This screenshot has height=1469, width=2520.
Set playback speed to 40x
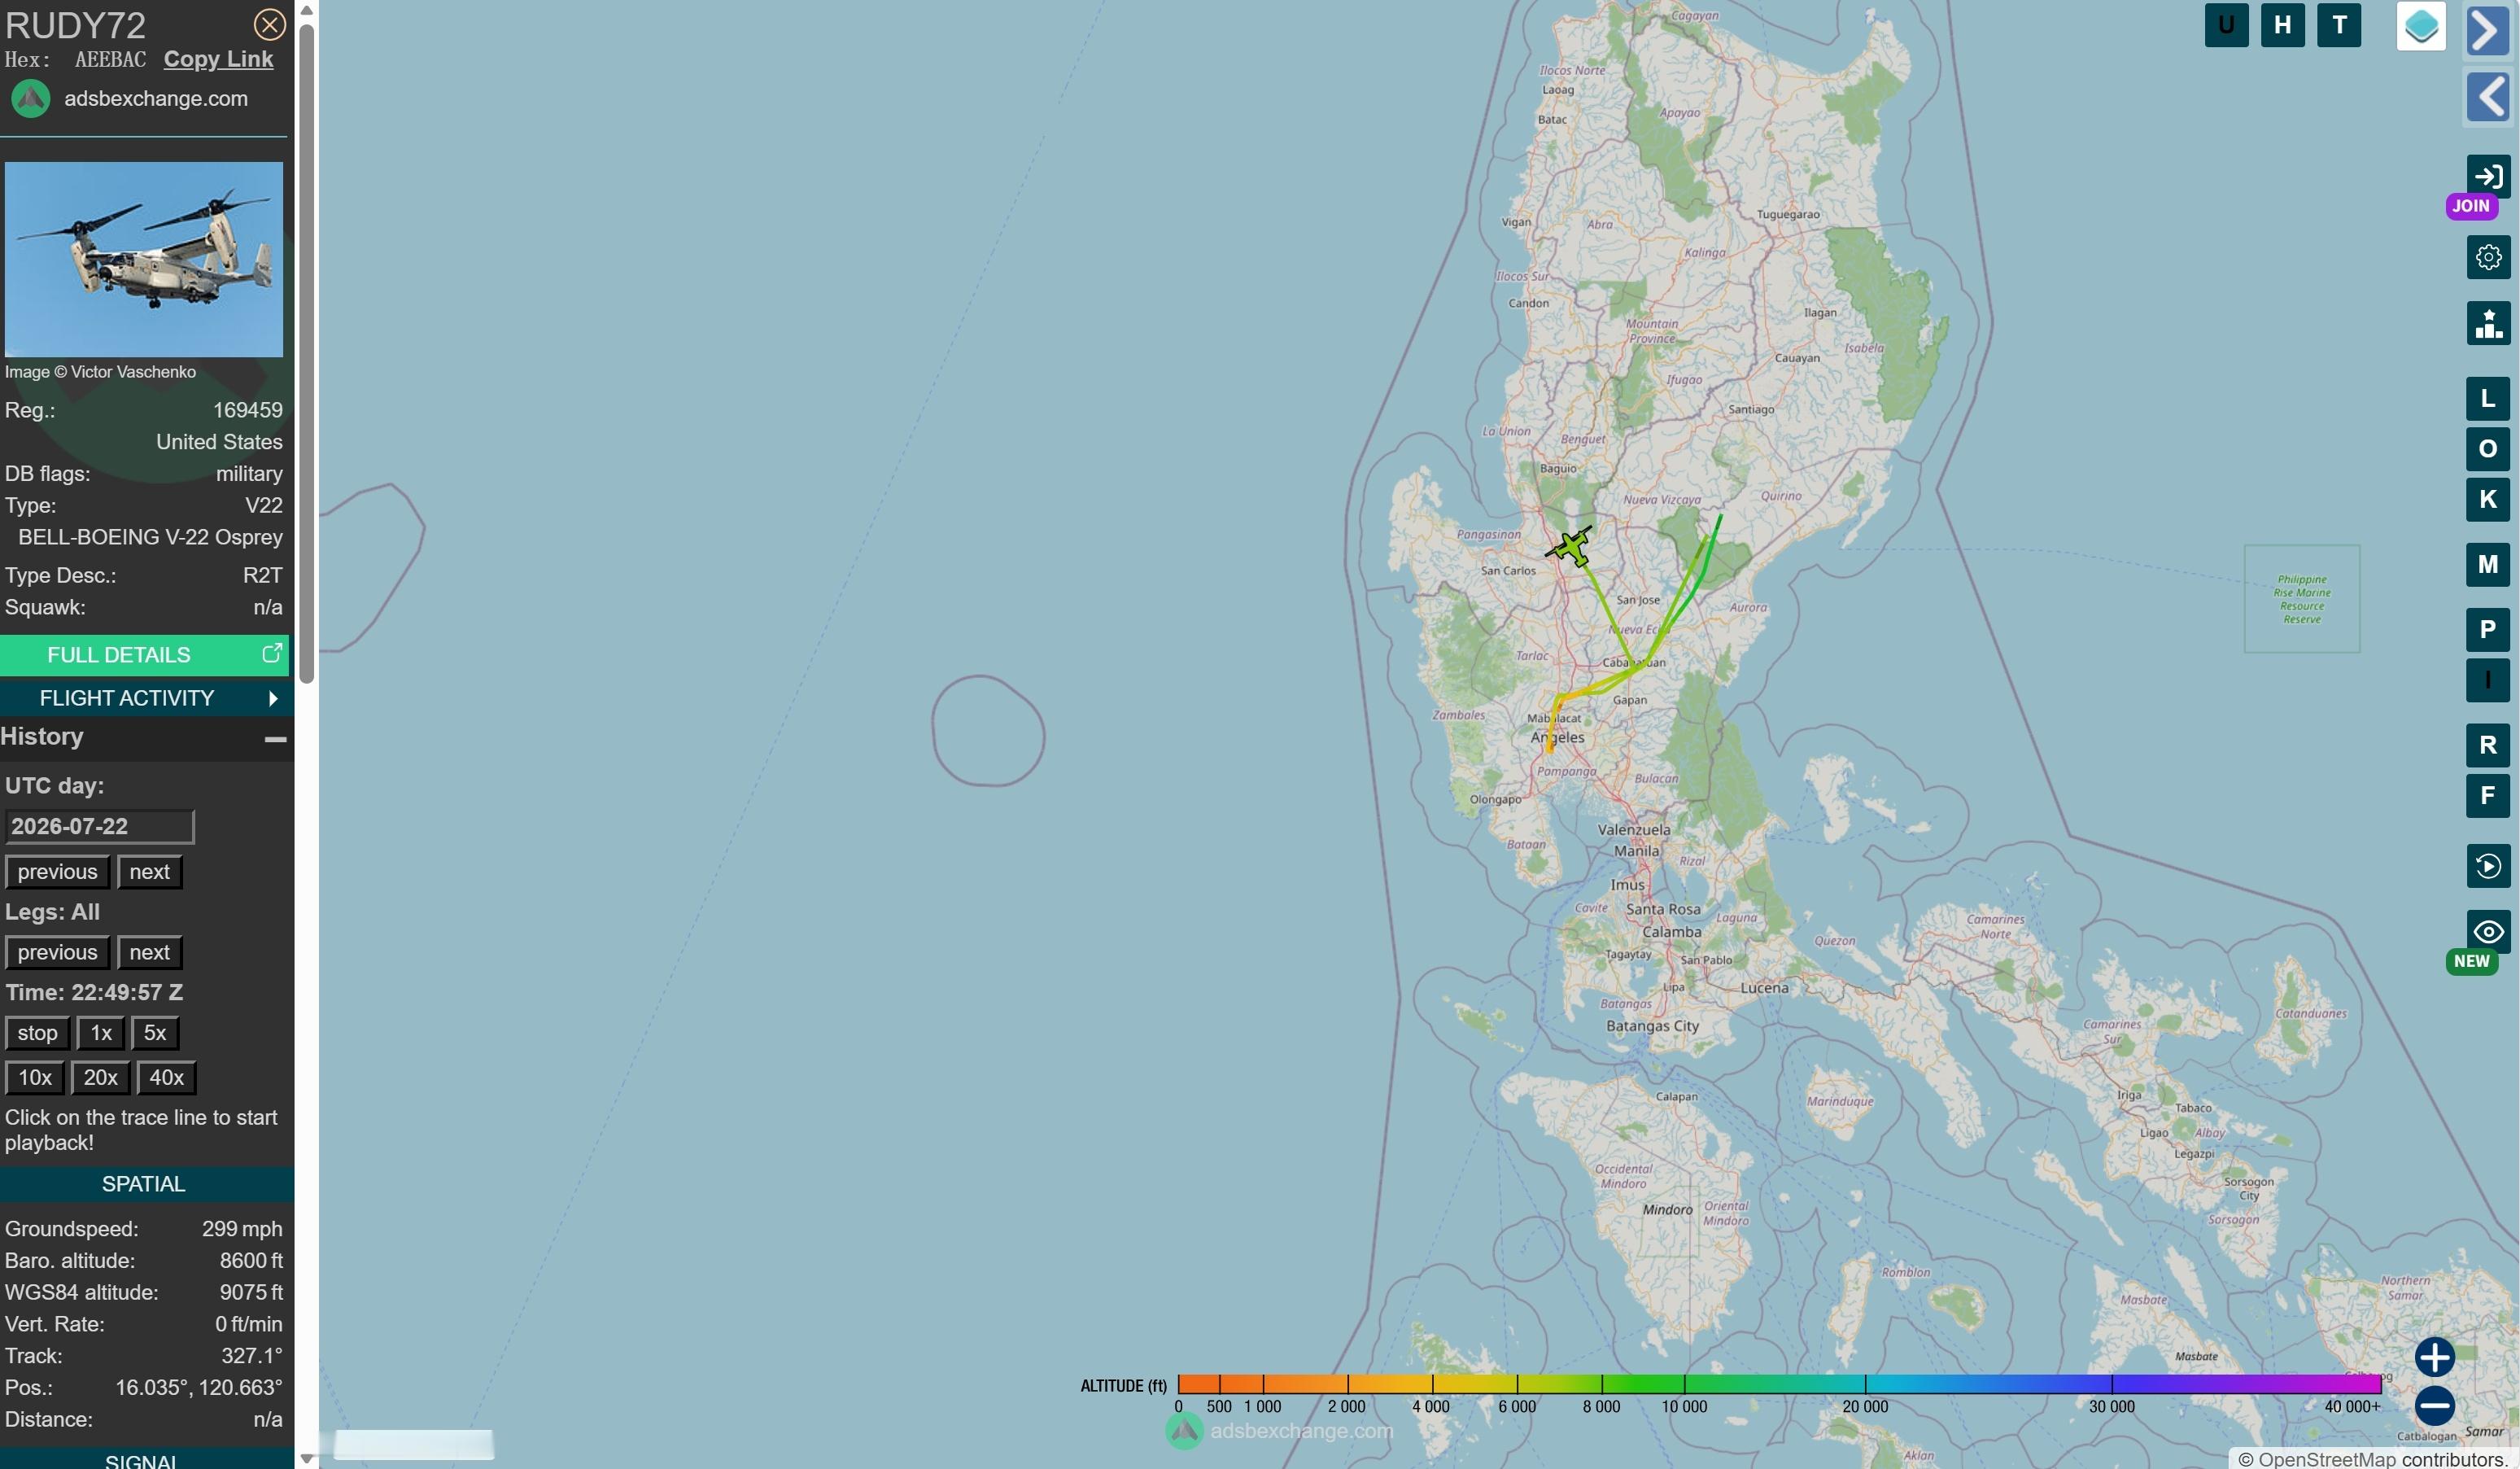pos(166,1078)
